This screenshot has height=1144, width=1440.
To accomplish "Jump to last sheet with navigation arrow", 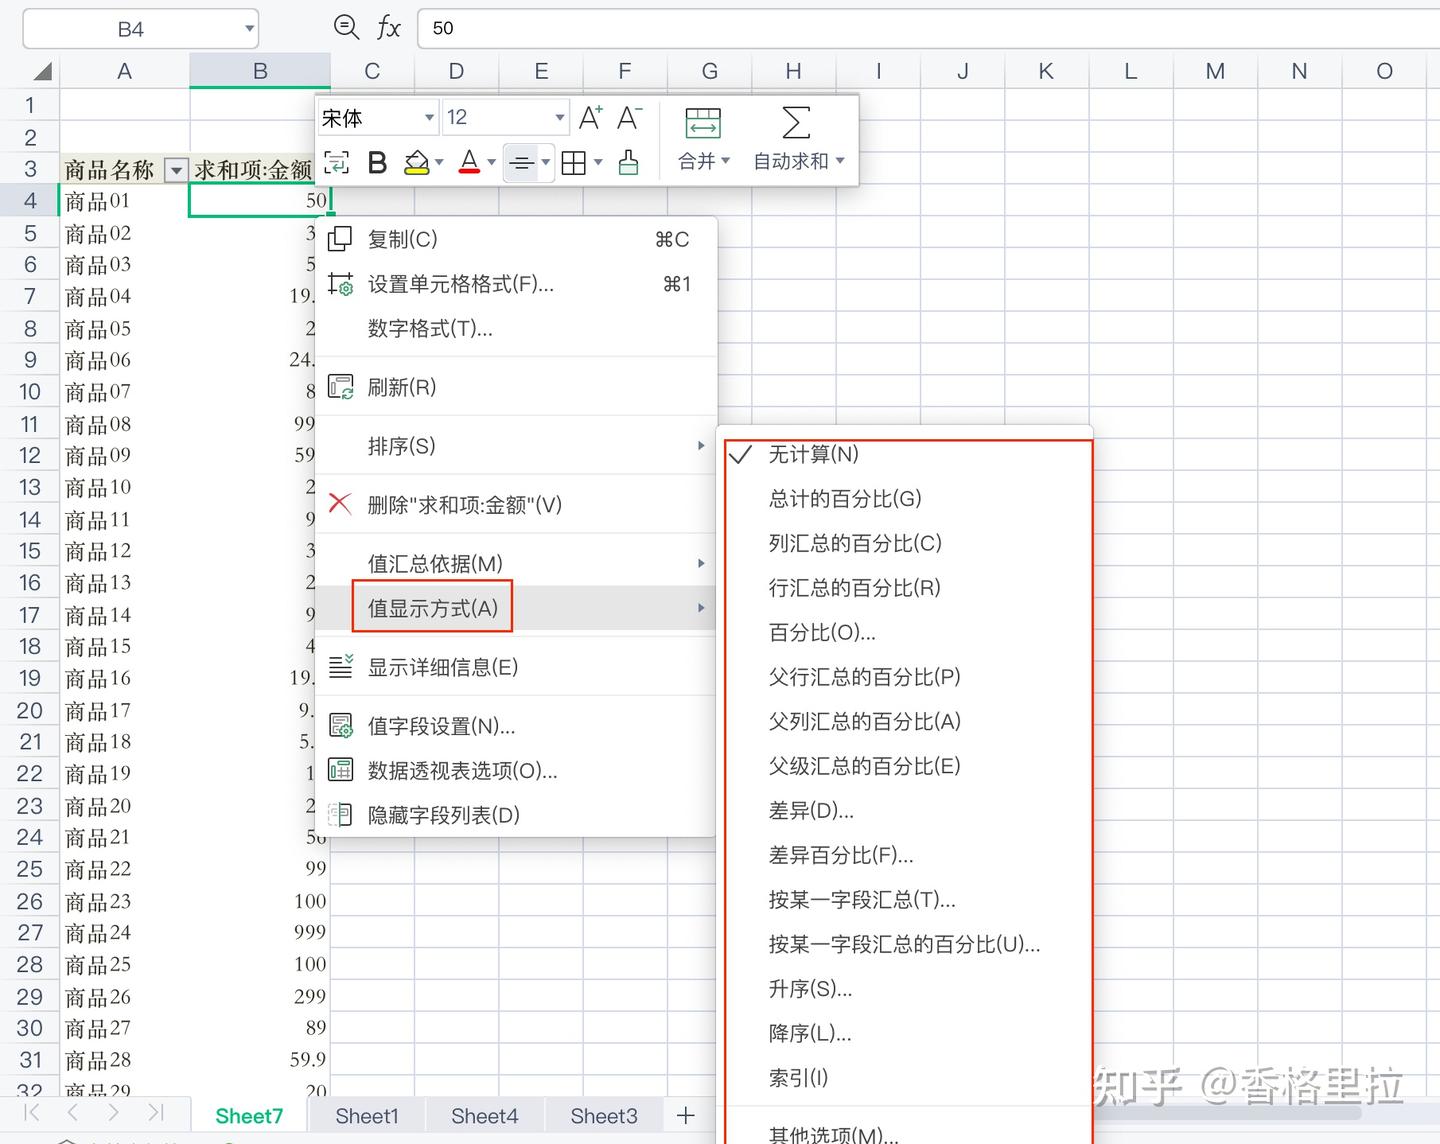I will [155, 1113].
